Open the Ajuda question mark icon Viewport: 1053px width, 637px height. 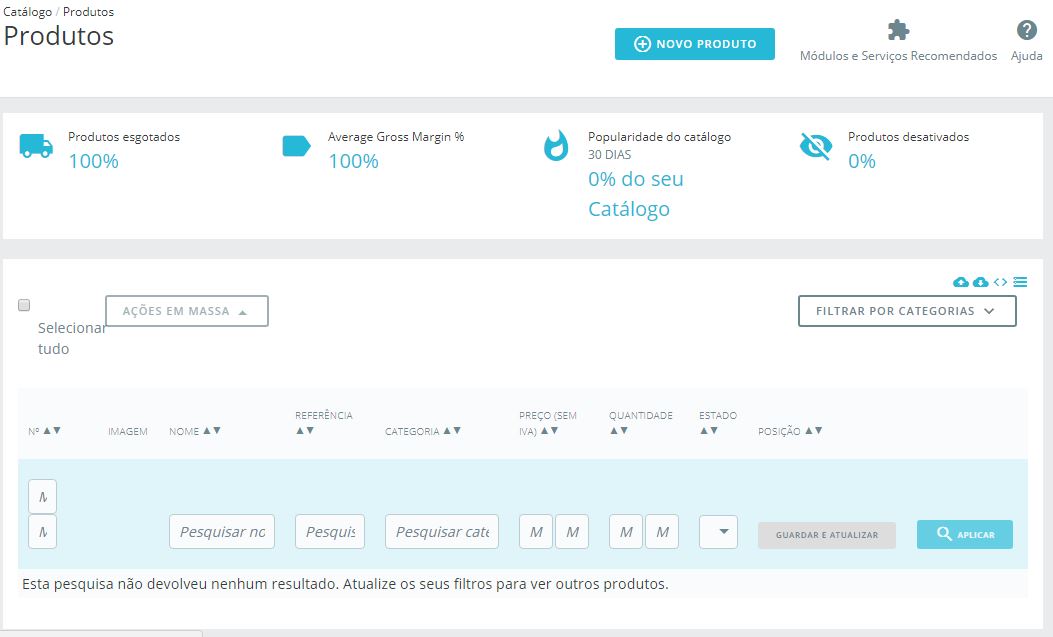(1026, 30)
